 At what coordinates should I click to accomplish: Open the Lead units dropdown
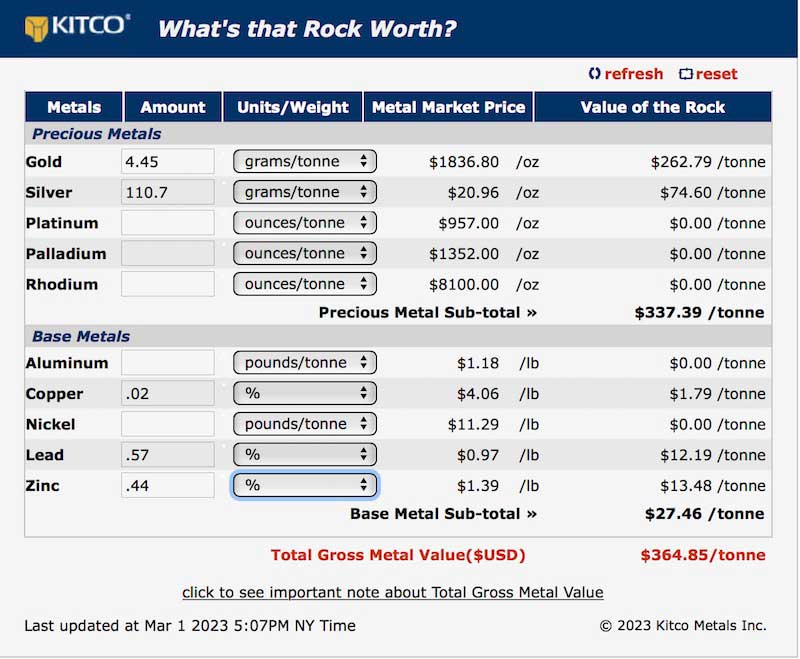tap(305, 454)
